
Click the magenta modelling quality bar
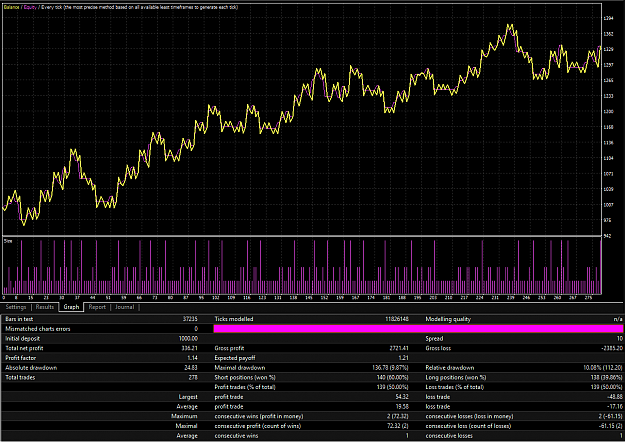[x=418, y=328]
